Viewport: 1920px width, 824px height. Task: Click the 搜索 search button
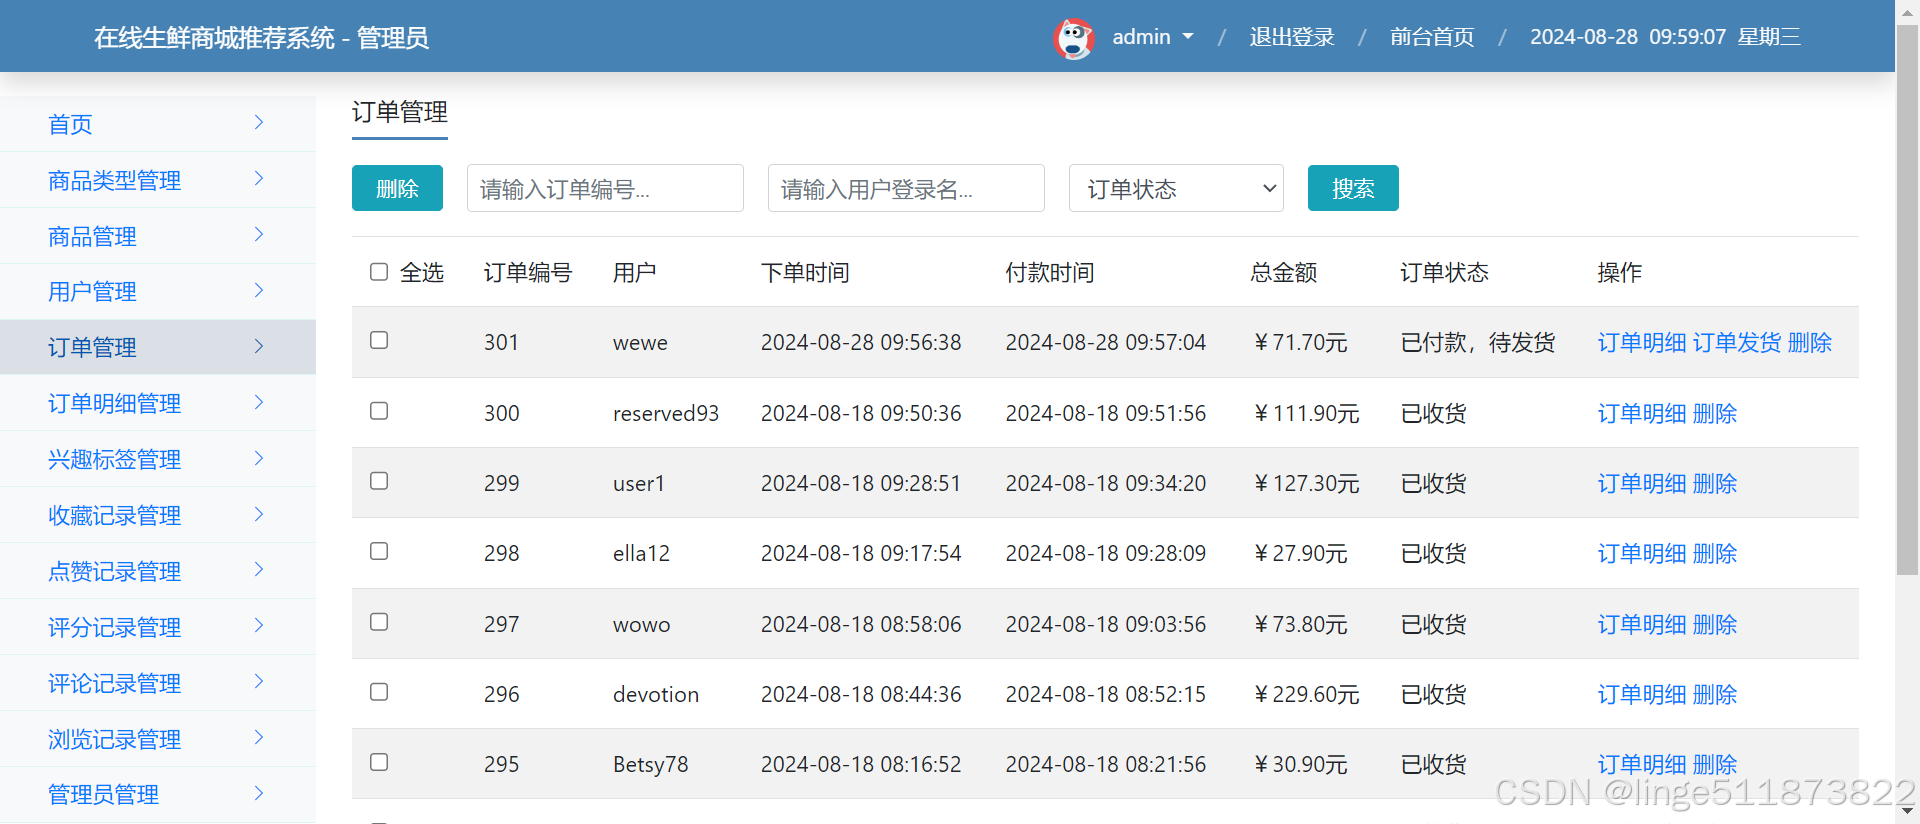click(1353, 188)
